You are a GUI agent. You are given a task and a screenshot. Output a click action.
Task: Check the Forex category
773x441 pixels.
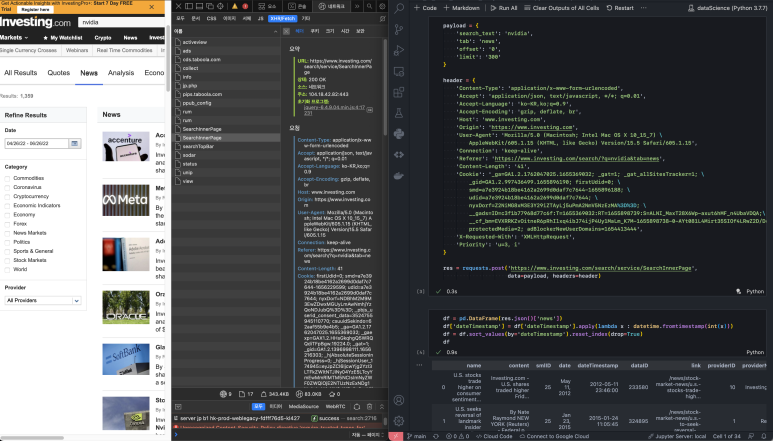coord(7,224)
